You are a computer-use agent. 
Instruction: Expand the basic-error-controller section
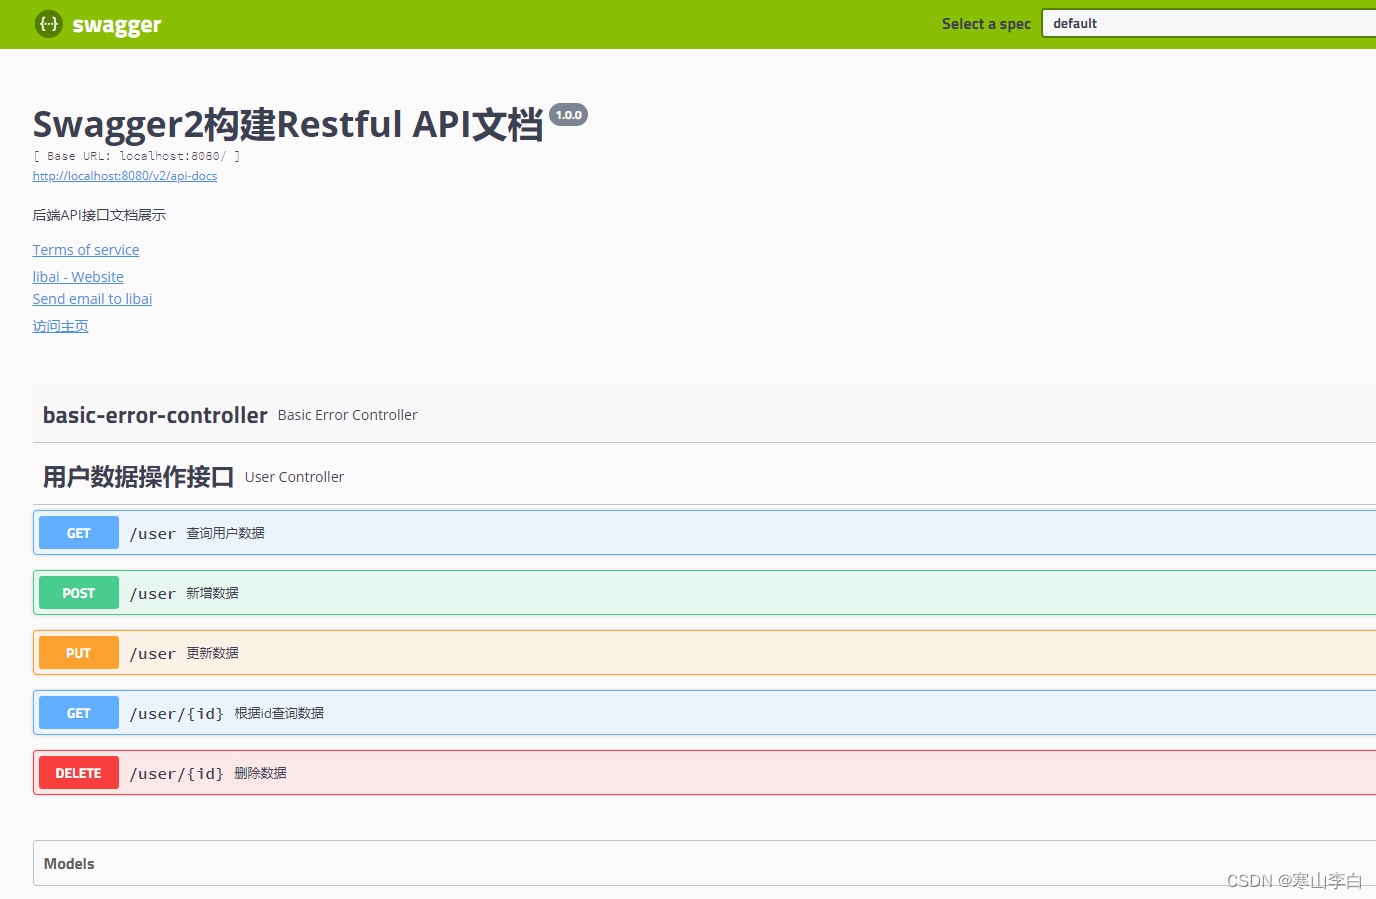point(704,415)
